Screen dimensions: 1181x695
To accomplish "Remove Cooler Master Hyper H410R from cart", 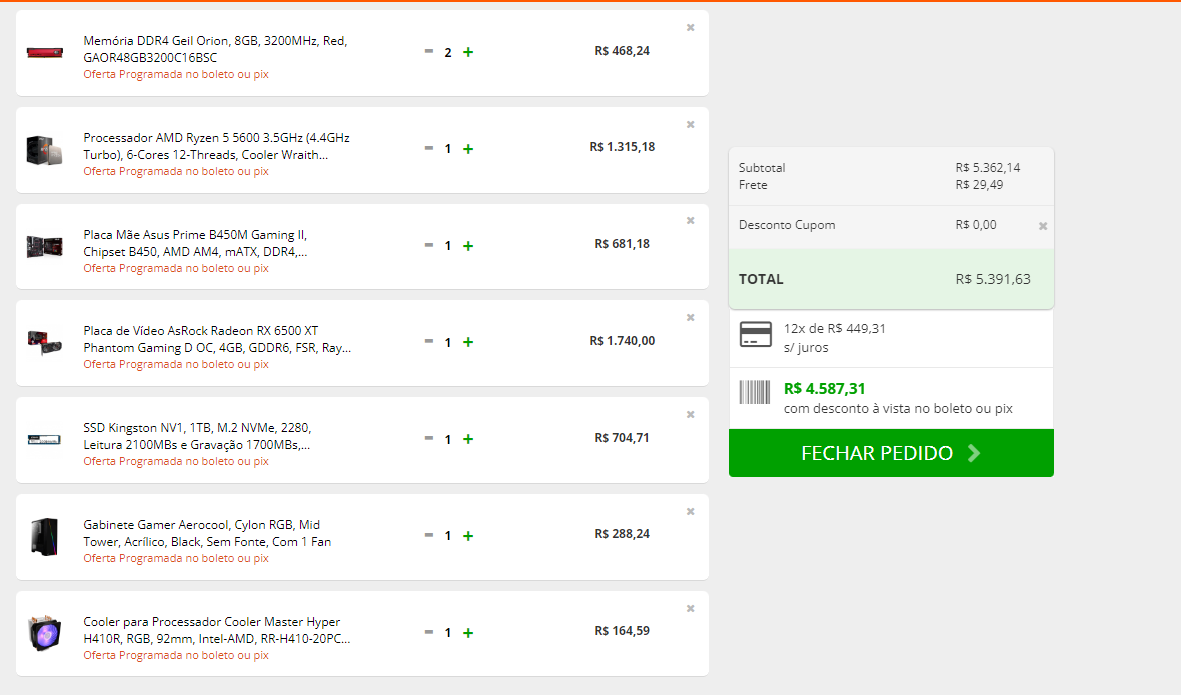I will pyautogui.click(x=691, y=608).
